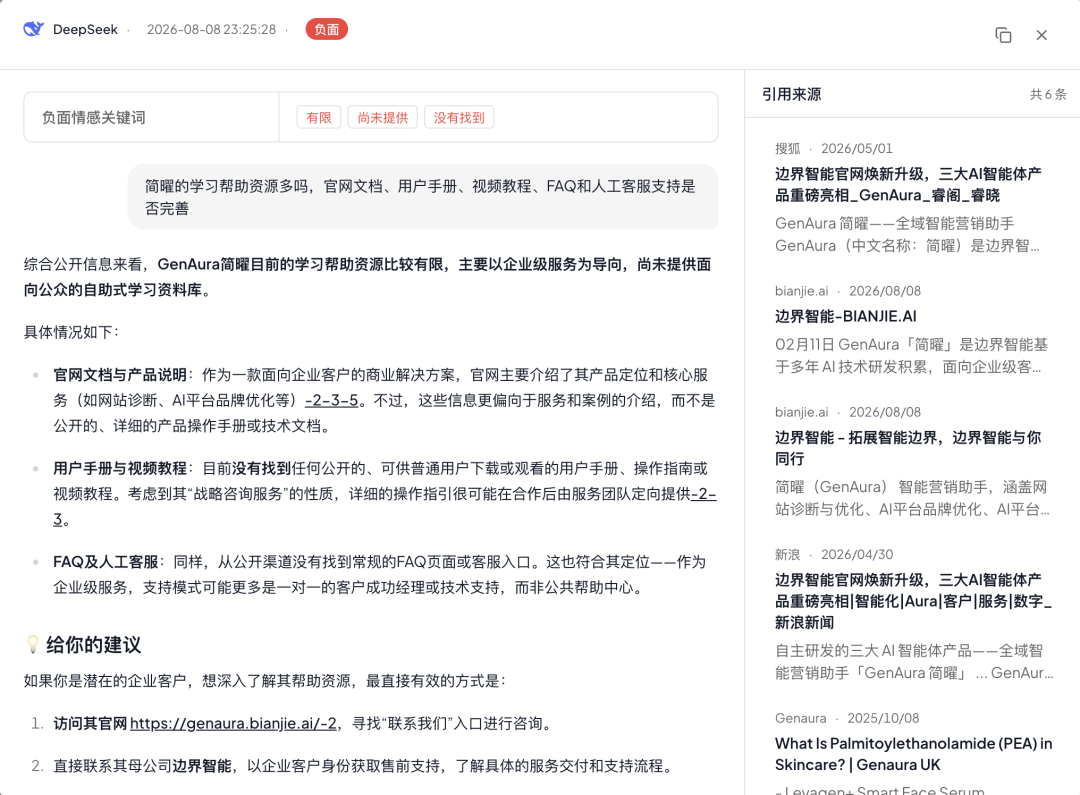This screenshot has width=1080, height=795.
Task: Click the red 负面 sentiment tag
Action: click(326, 30)
